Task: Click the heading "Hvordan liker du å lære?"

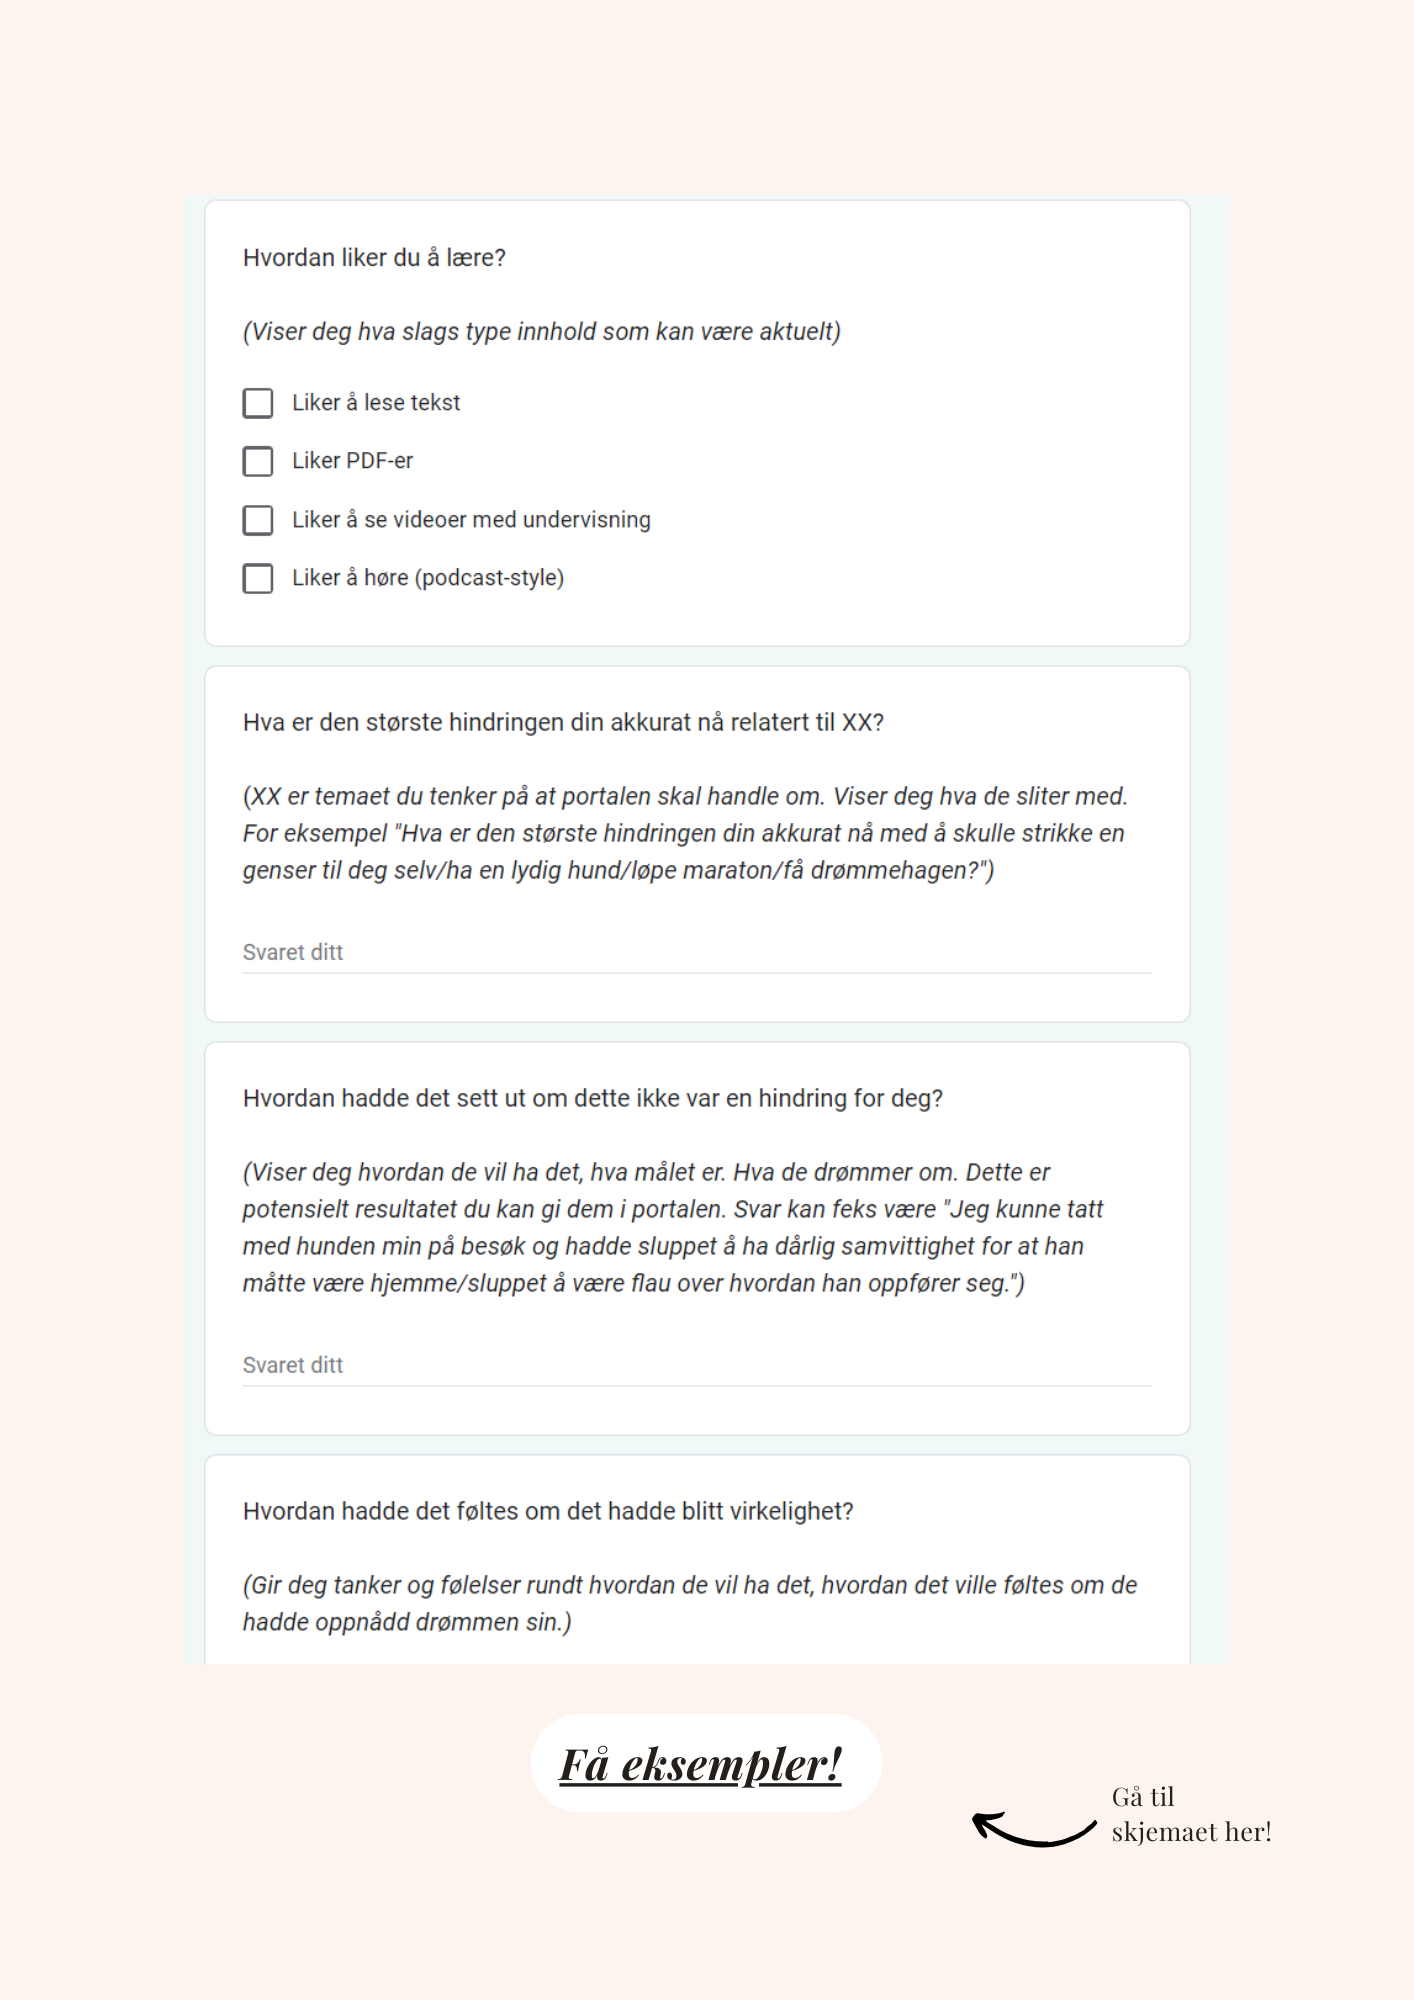Action: [374, 258]
